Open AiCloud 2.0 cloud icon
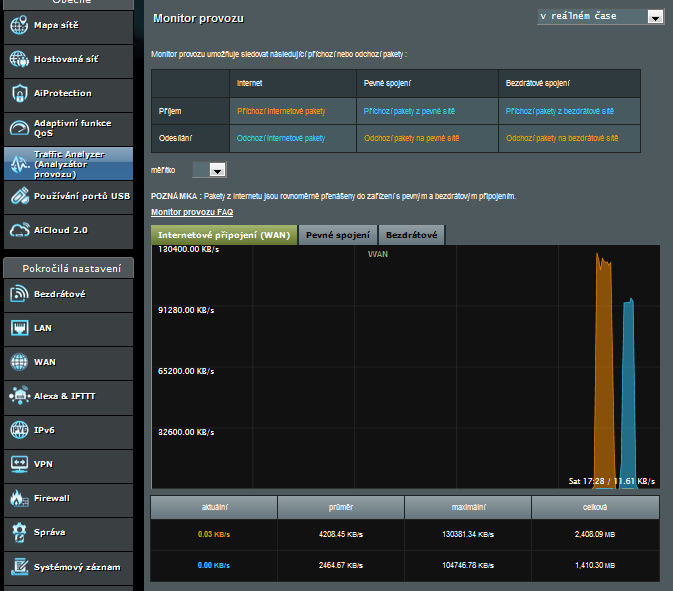 point(18,230)
